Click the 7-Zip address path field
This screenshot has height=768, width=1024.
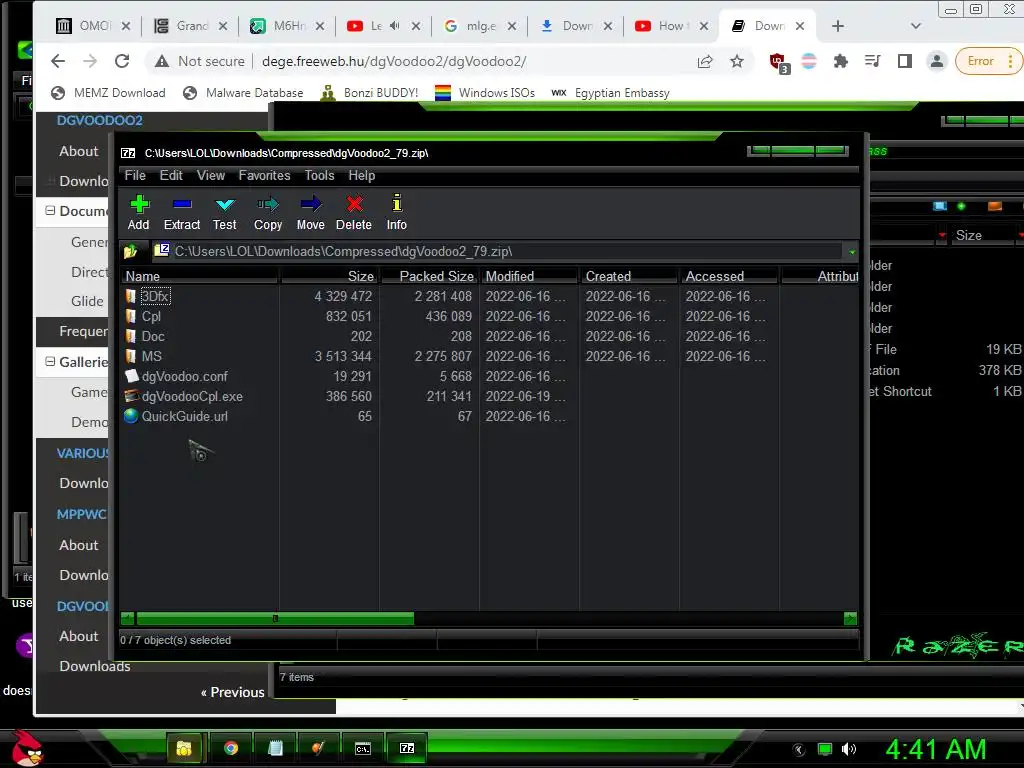point(500,251)
